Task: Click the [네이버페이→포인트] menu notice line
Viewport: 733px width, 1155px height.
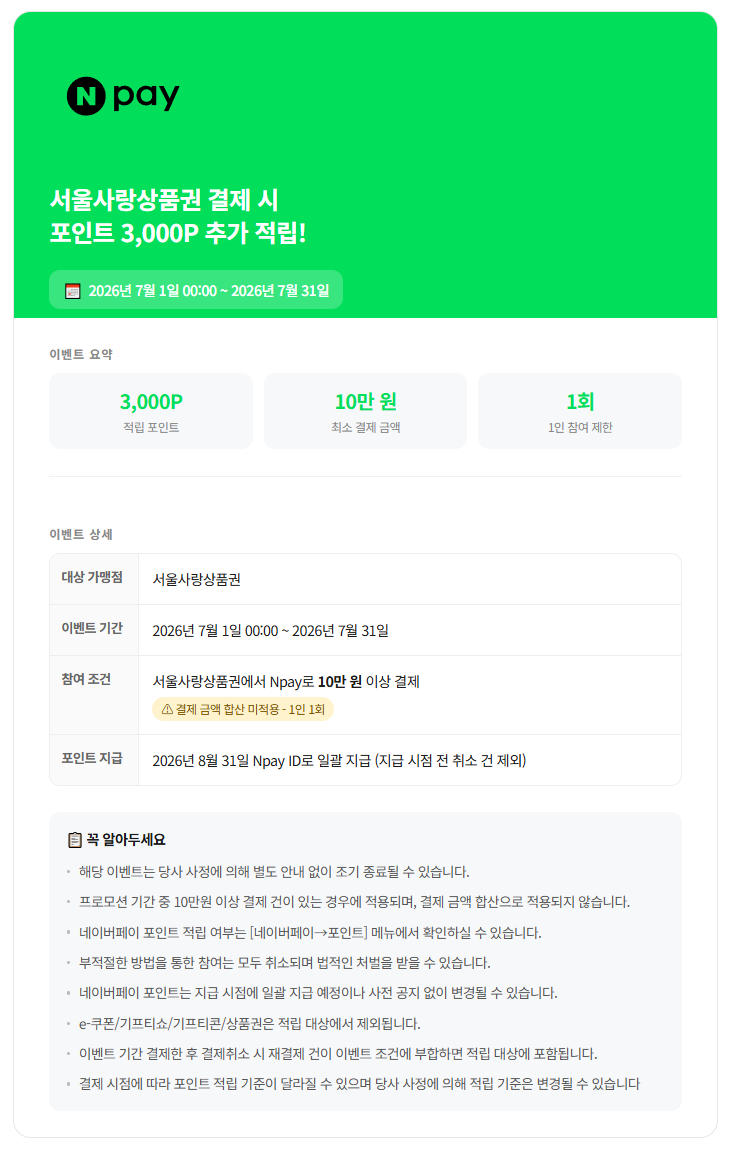Action: coord(310,933)
